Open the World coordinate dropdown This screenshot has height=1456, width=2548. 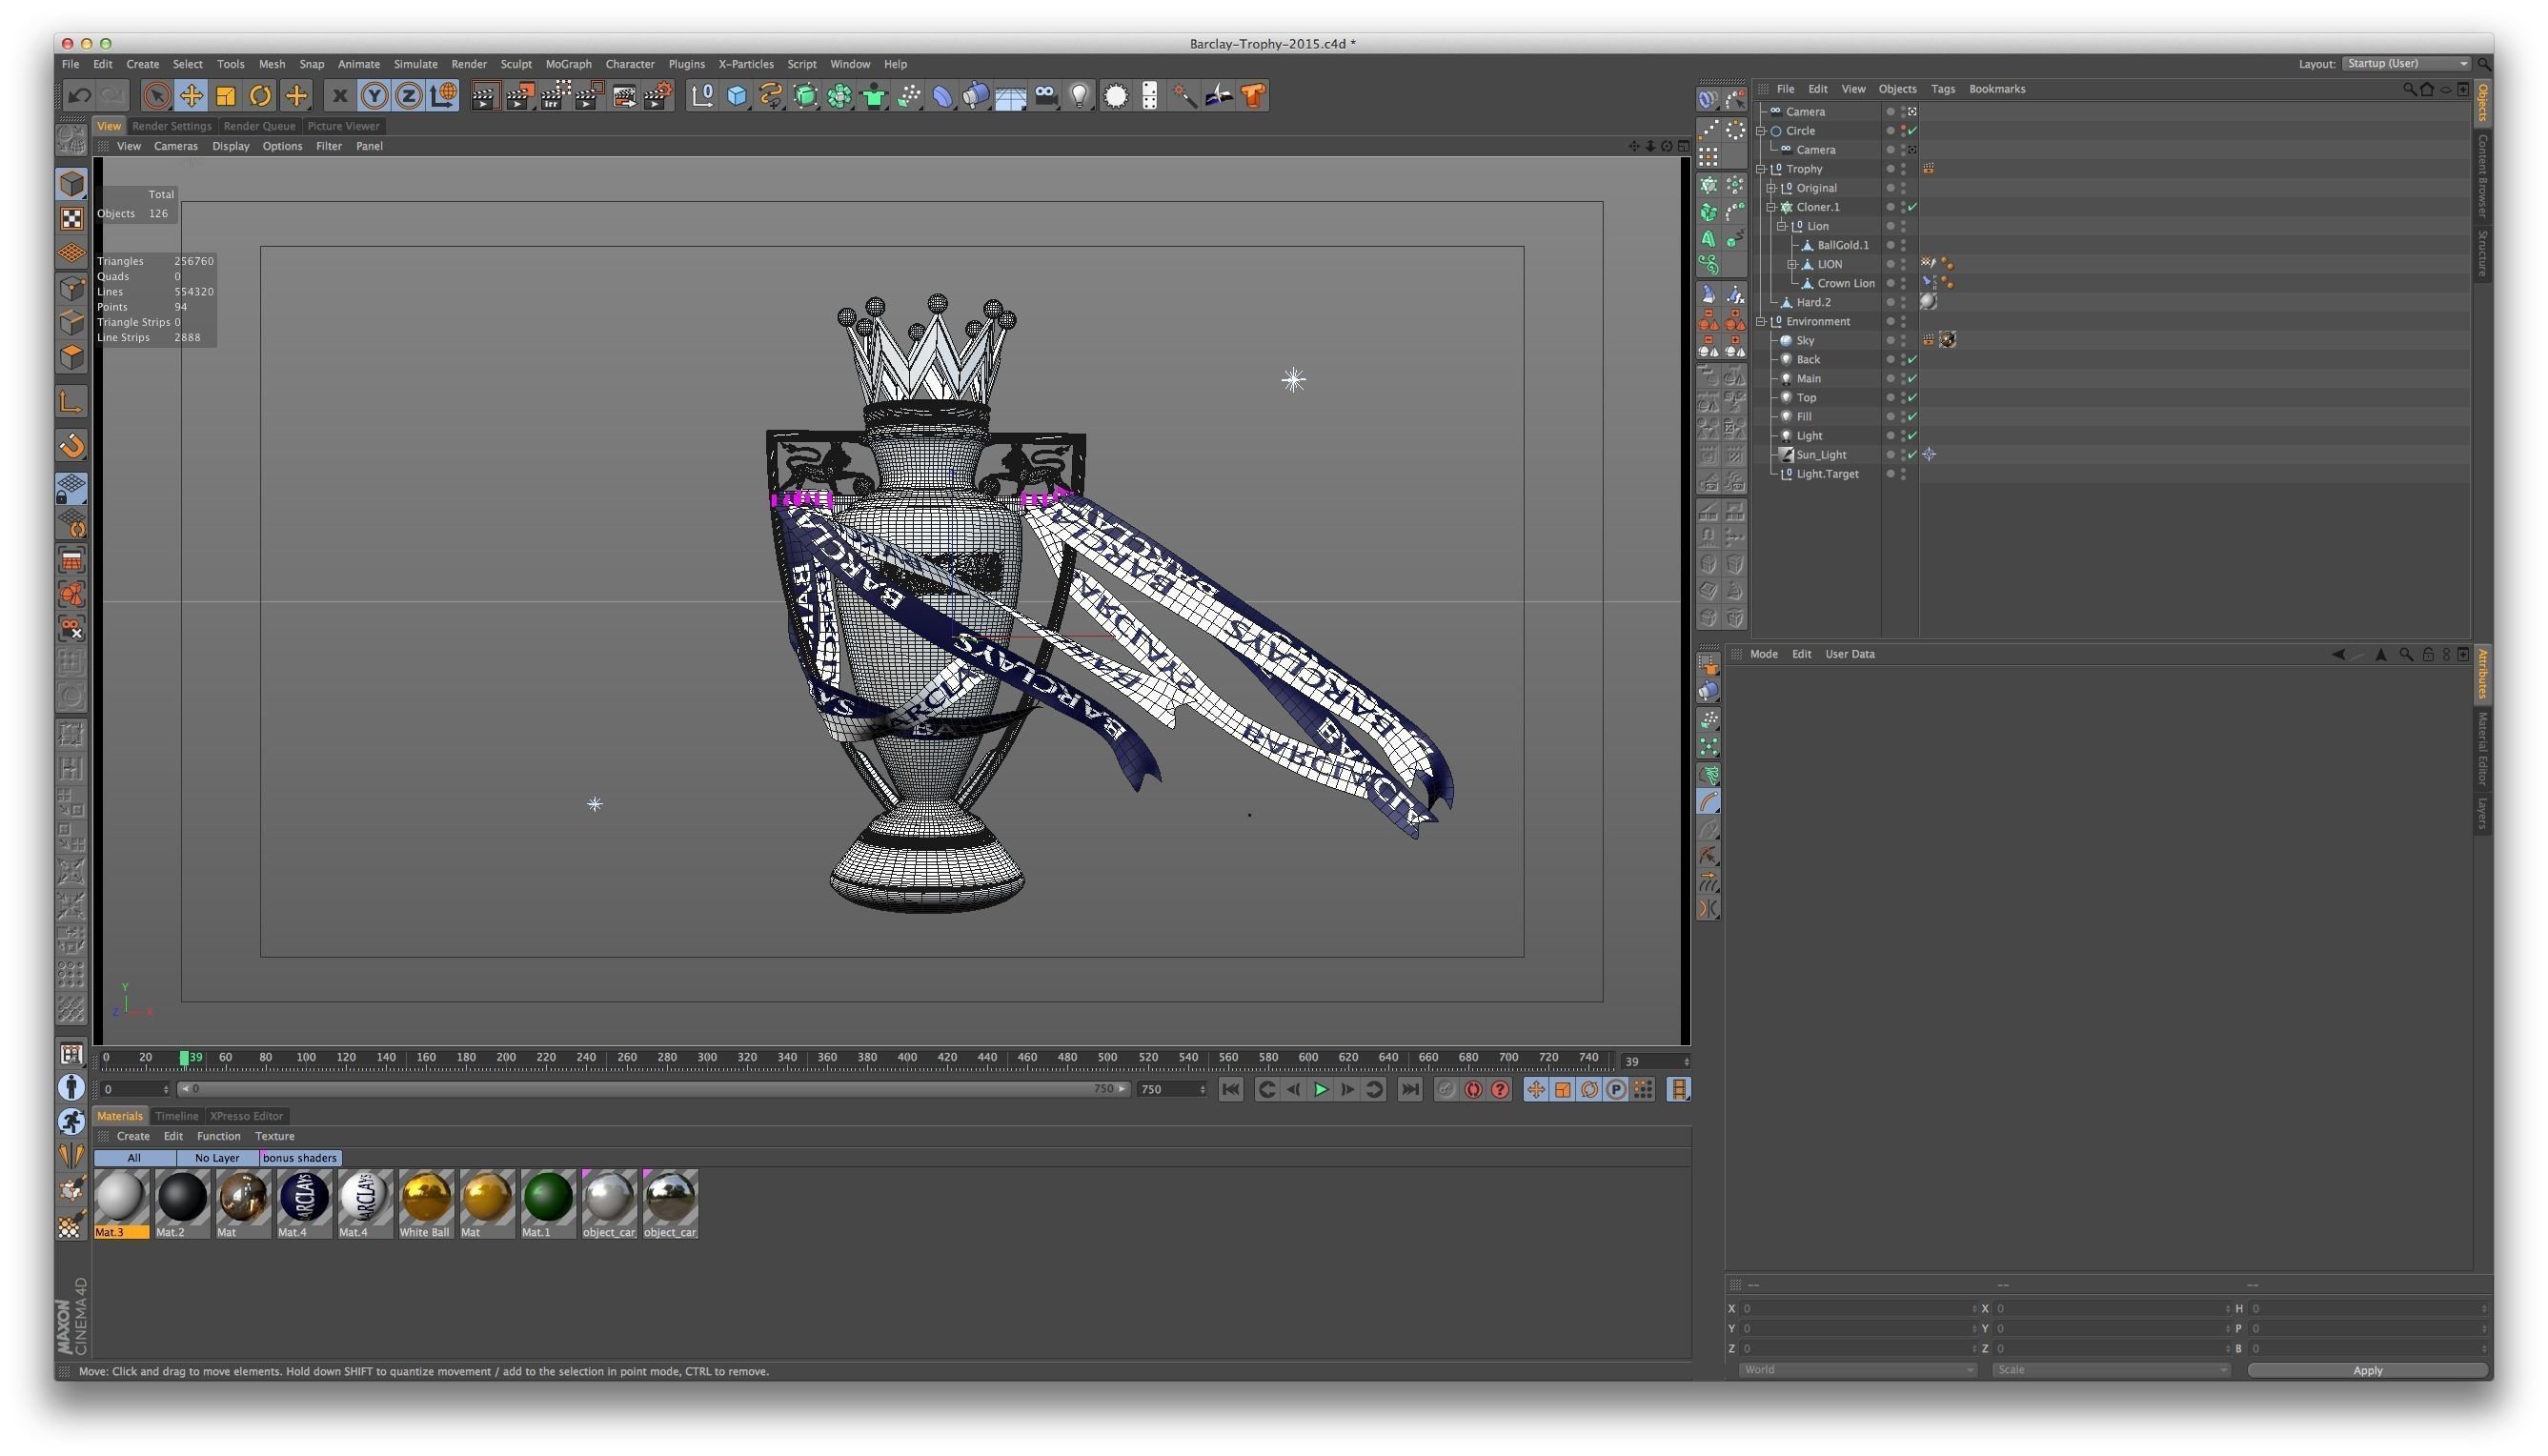1857,1371
